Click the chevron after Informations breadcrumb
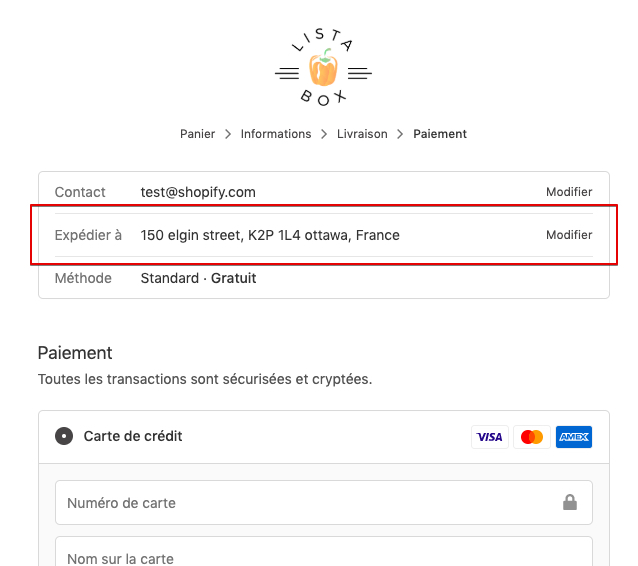The width and height of the screenshot is (638, 566). [324, 134]
